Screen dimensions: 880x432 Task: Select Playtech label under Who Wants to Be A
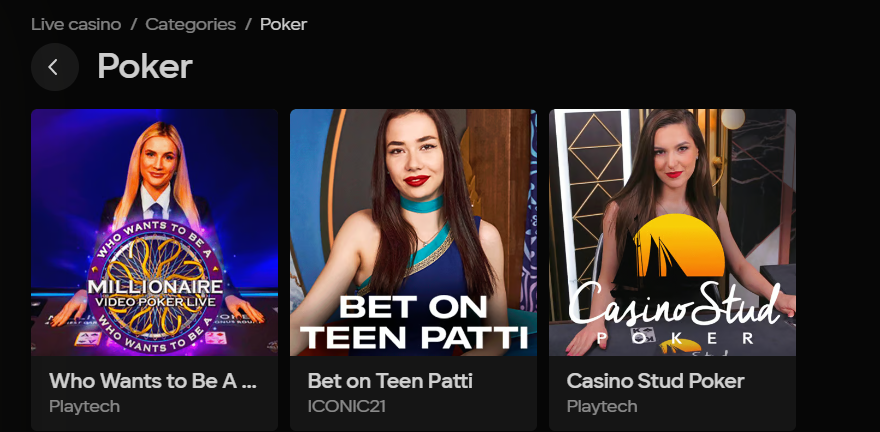(x=84, y=406)
